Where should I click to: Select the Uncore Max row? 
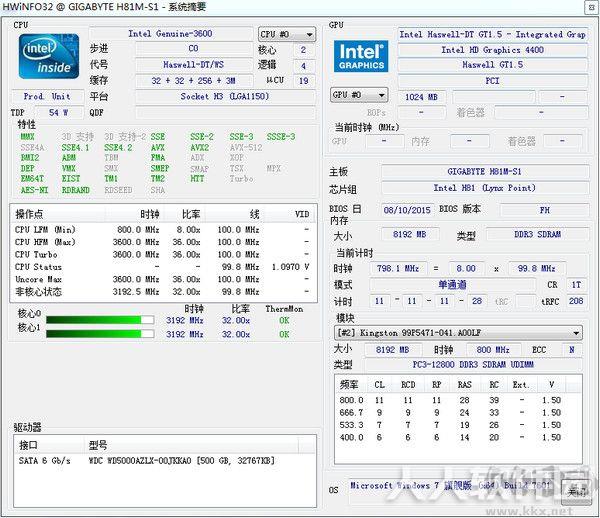(163, 279)
